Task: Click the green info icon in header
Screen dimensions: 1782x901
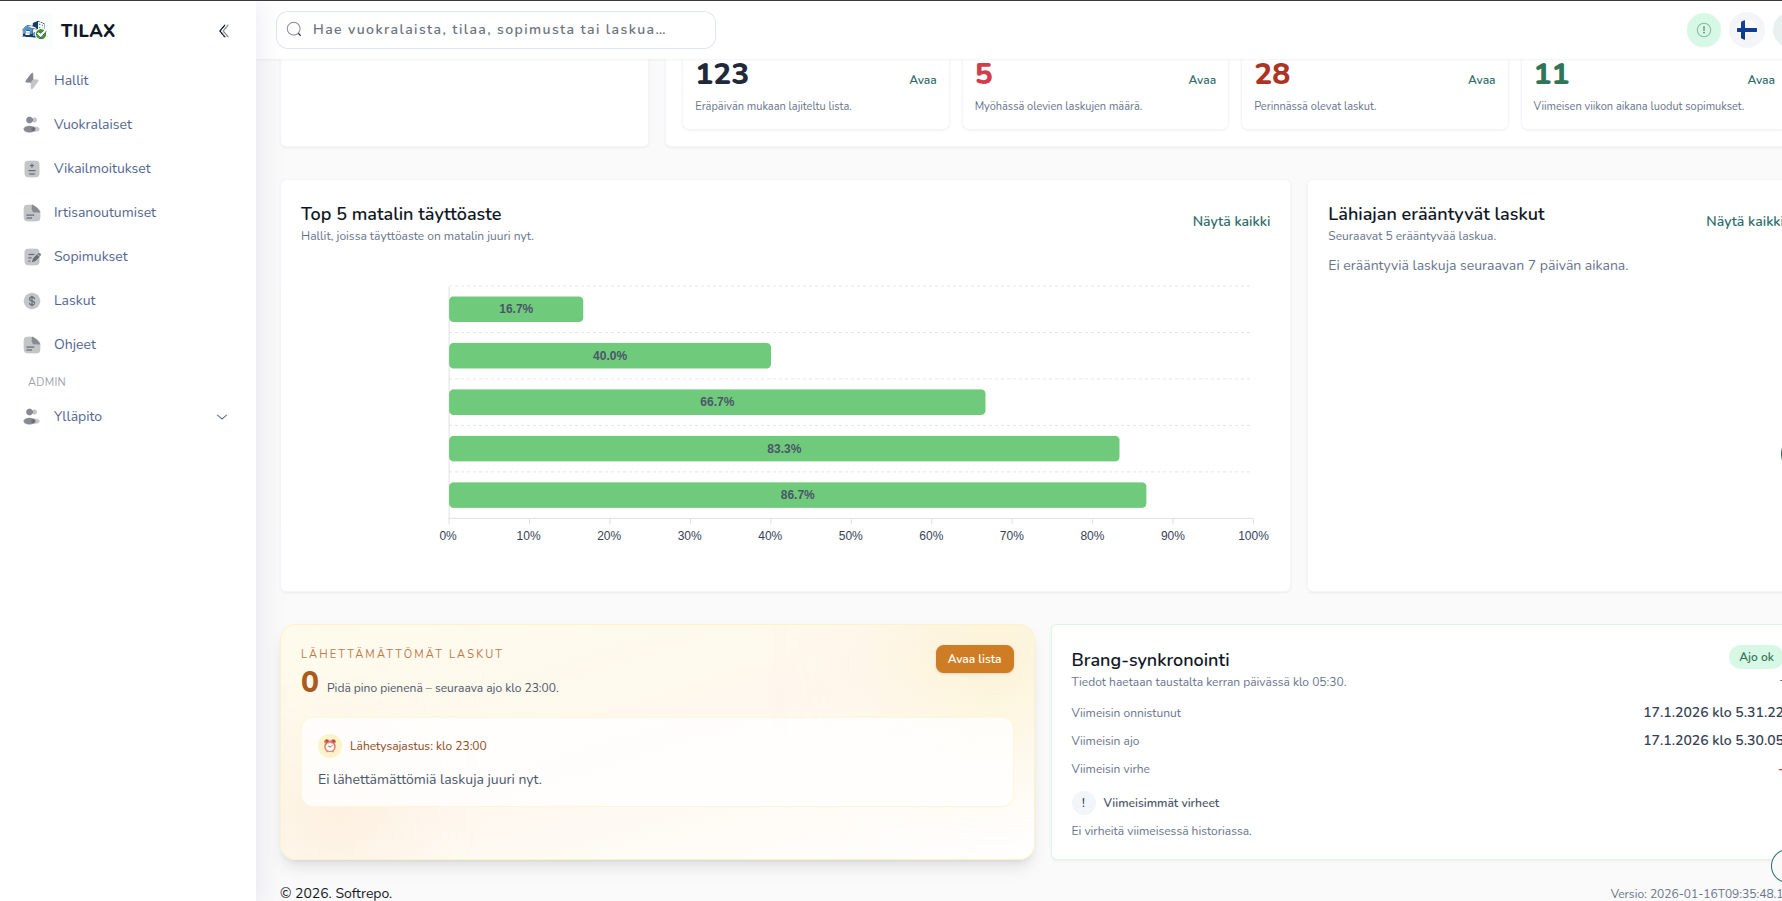Action: tap(1704, 30)
